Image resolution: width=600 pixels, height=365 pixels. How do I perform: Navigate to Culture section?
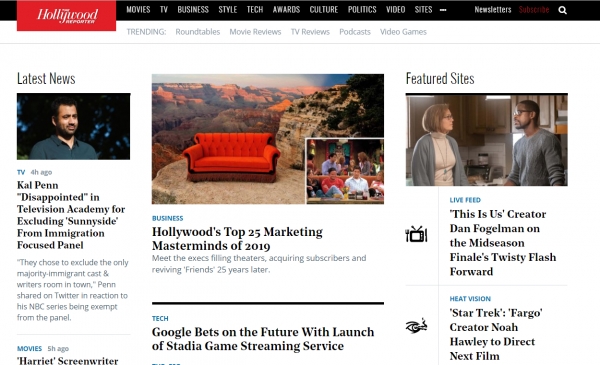click(324, 10)
